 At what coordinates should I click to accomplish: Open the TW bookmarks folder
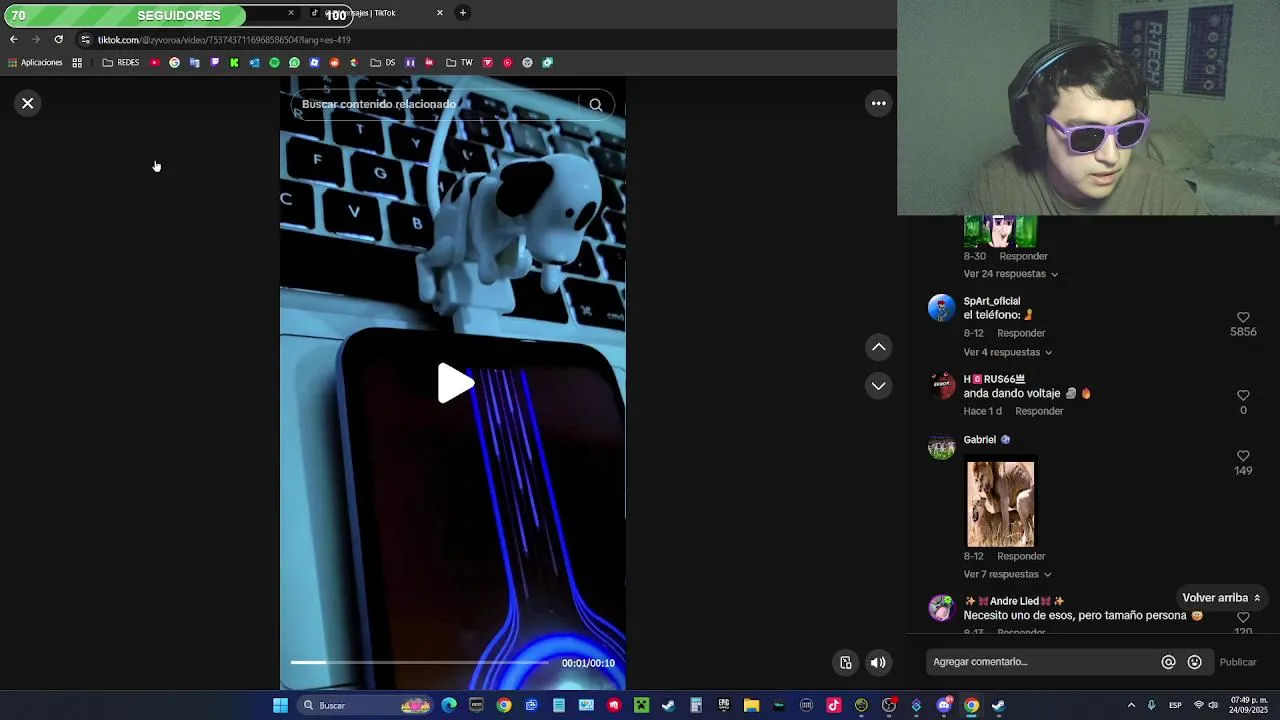459,62
